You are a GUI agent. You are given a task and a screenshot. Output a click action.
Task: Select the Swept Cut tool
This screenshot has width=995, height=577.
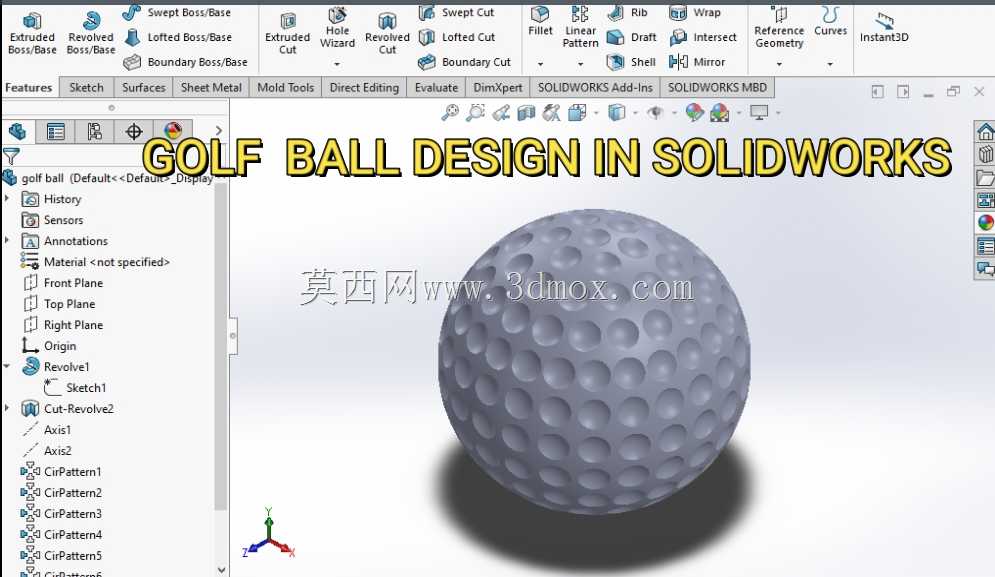[x=456, y=12]
